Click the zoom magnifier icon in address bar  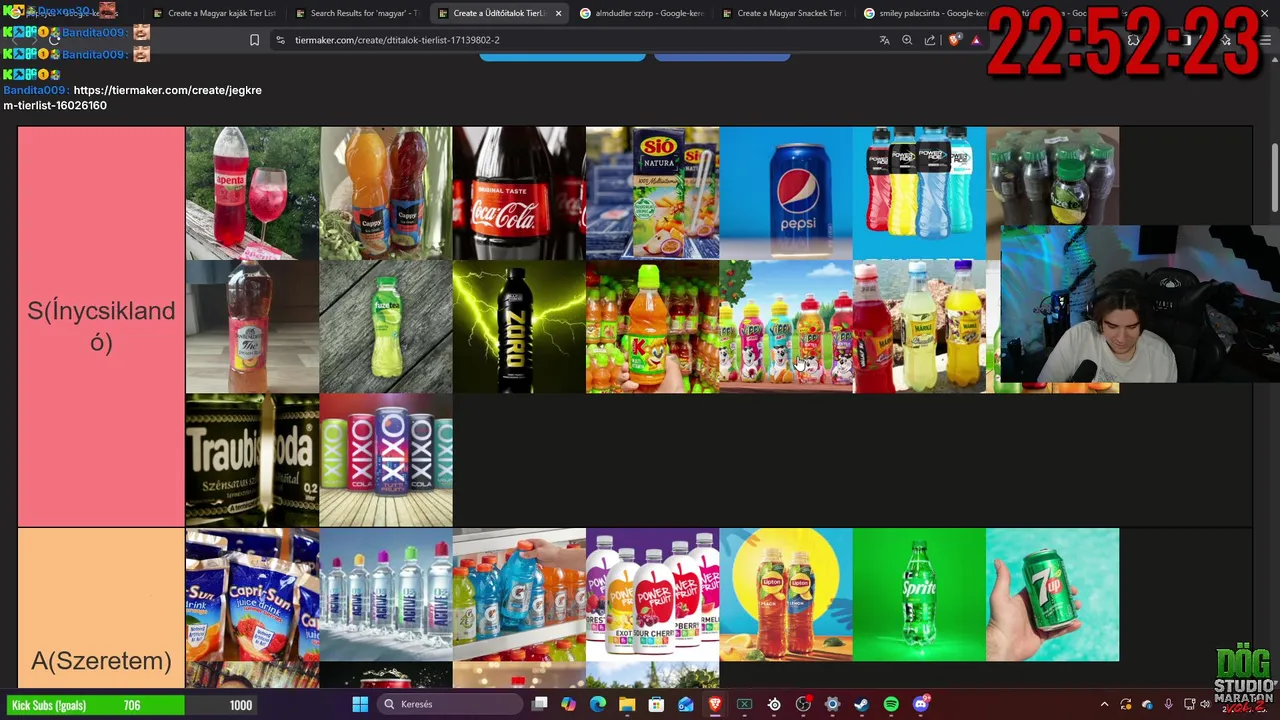point(907,40)
